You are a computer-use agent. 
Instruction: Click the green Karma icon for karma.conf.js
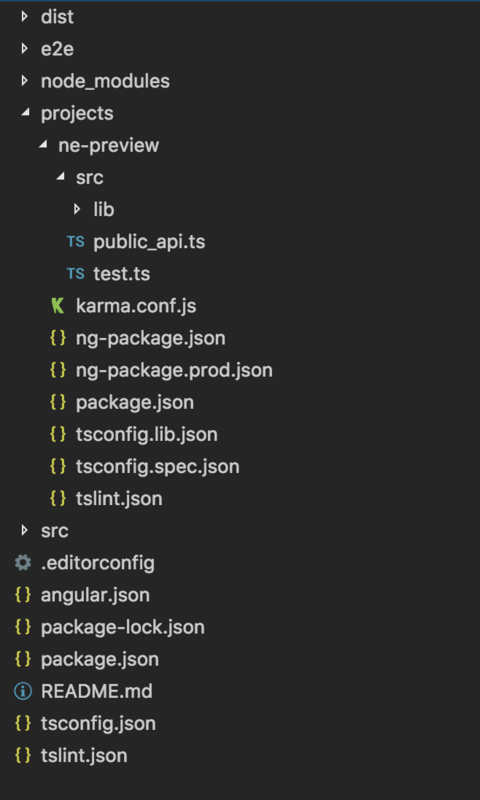click(x=58, y=306)
